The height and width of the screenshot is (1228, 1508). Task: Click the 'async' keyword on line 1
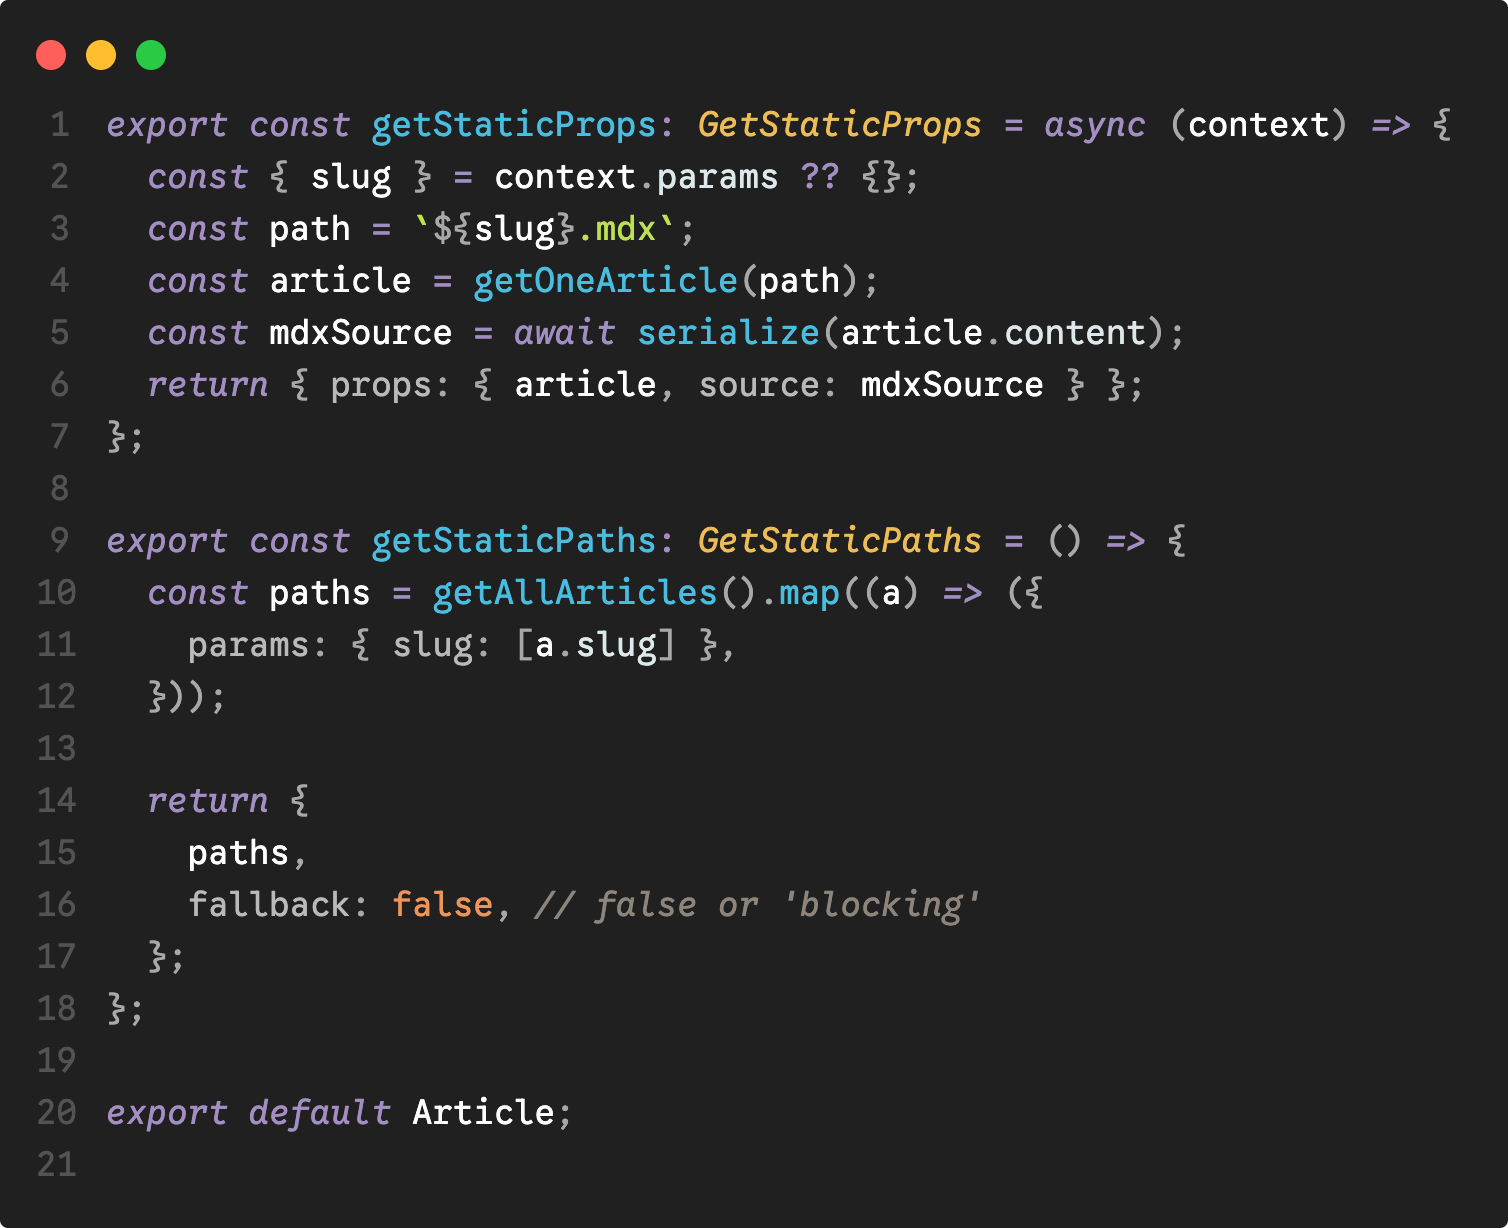(1095, 125)
